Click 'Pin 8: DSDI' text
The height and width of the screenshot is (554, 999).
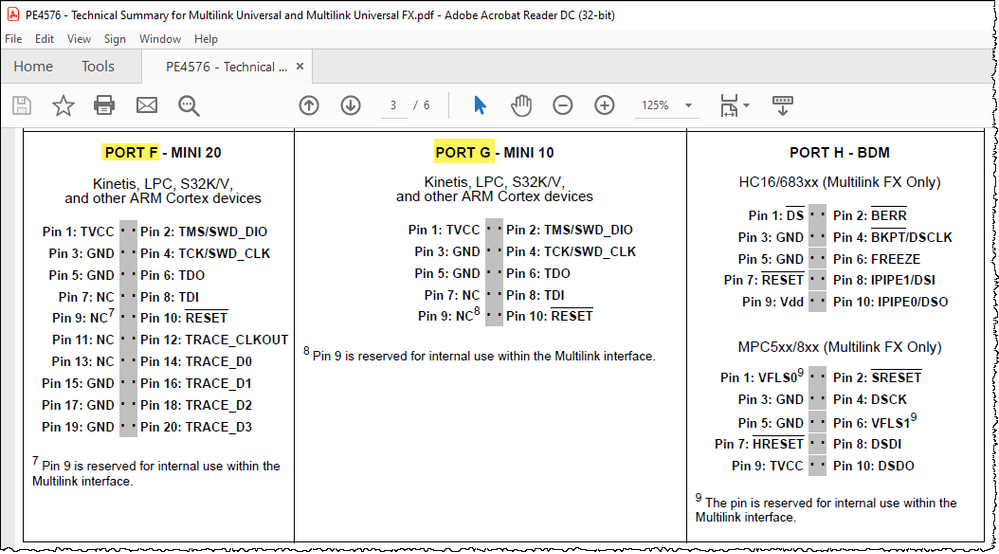(x=867, y=444)
